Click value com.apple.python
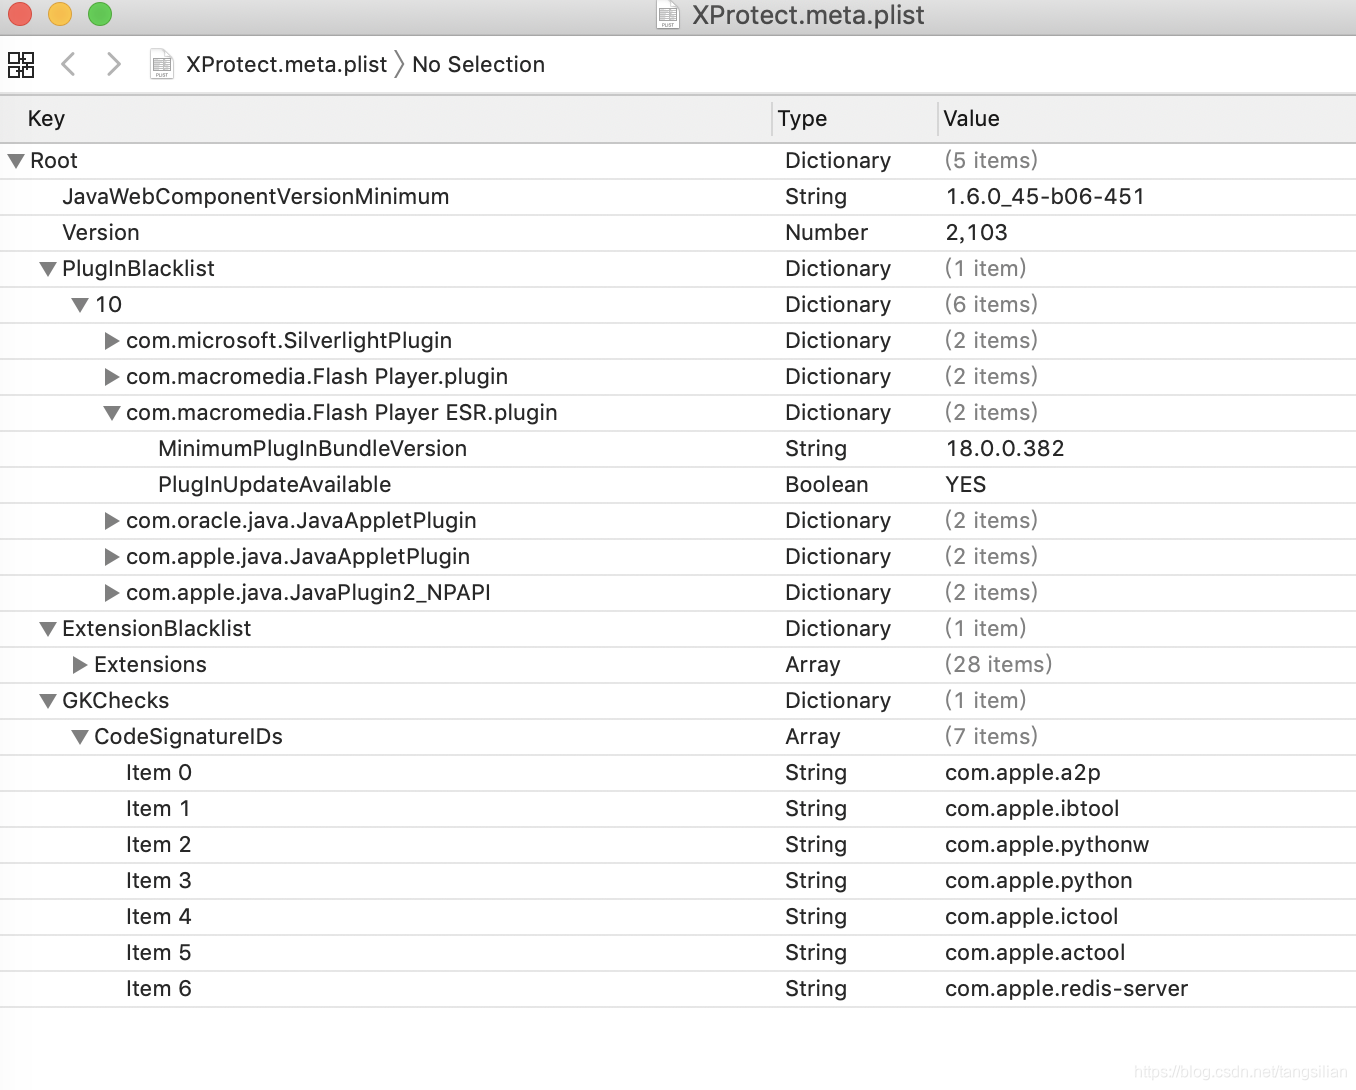The image size is (1356, 1090). click(x=1039, y=881)
